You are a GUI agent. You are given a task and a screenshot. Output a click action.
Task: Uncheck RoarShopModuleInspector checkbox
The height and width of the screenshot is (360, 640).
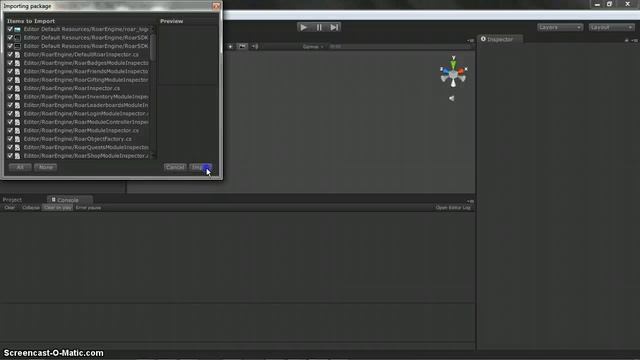pyautogui.click(x=10, y=156)
